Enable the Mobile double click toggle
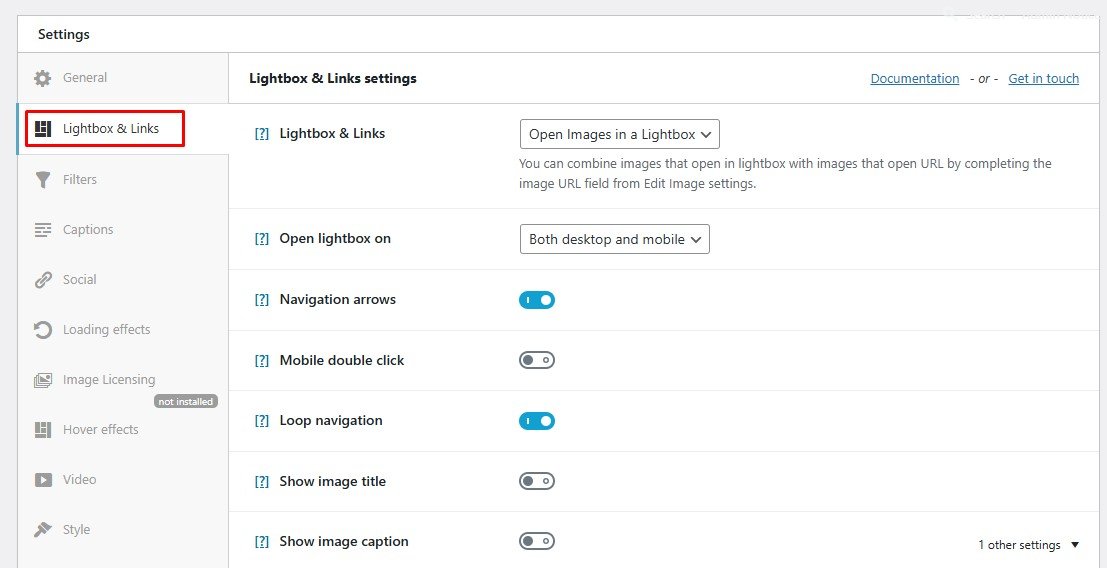The width and height of the screenshot is (1107, 568). [x=537, y=360]
